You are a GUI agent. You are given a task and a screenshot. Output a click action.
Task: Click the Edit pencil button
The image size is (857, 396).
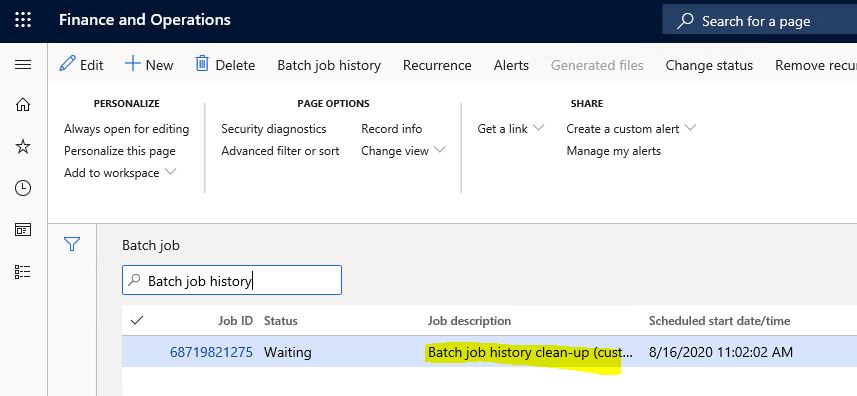[81, 65]
